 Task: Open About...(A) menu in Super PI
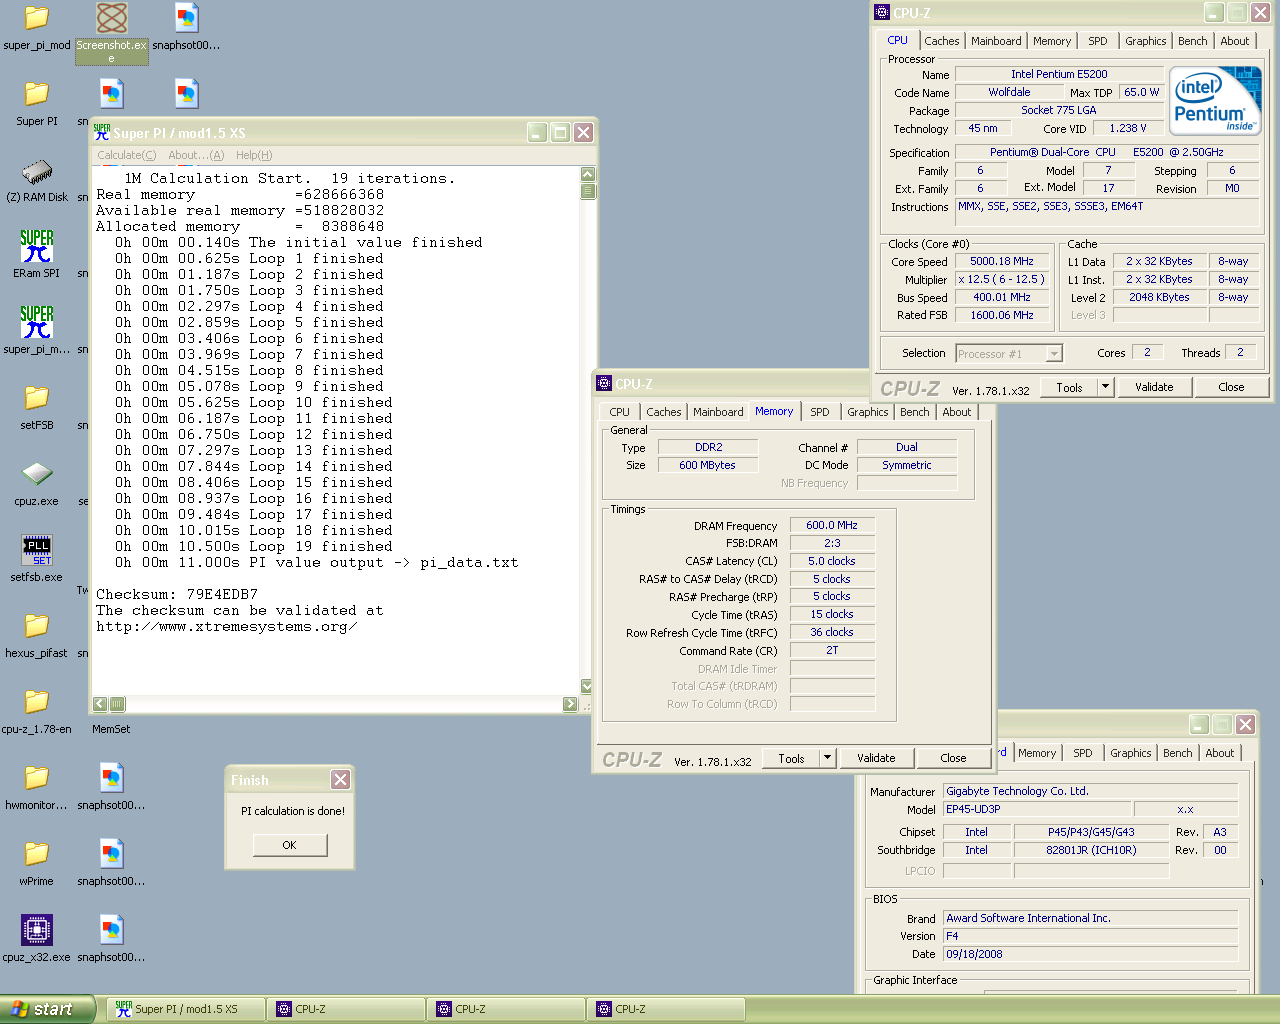coord(196,155)
